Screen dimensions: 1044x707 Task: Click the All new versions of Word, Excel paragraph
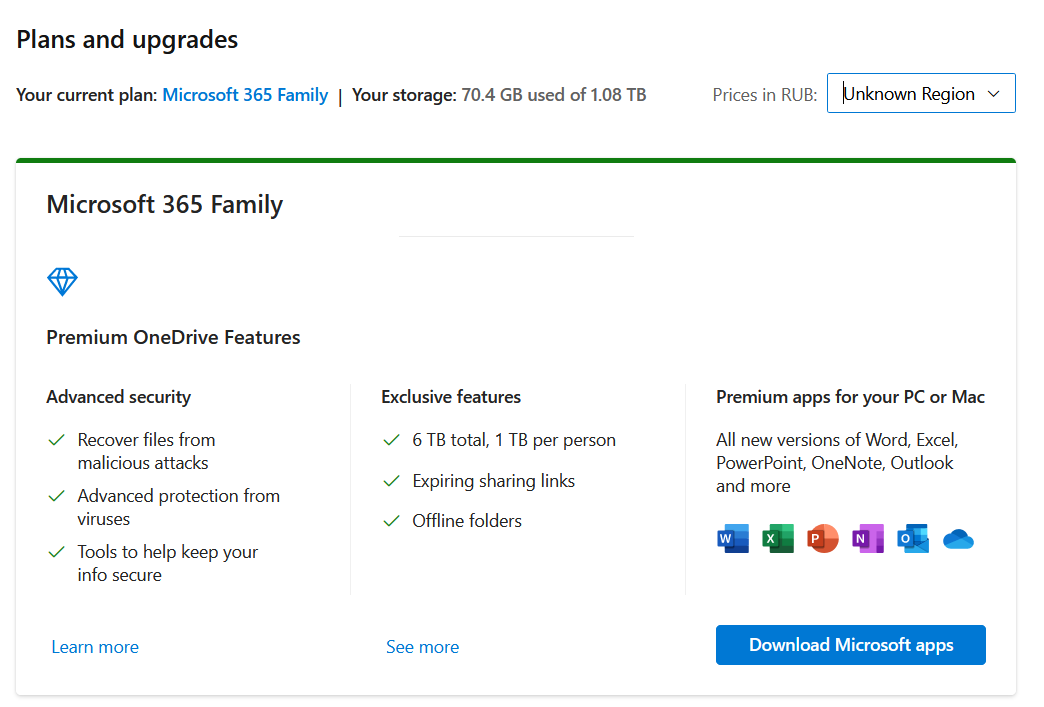coord(837,463)
